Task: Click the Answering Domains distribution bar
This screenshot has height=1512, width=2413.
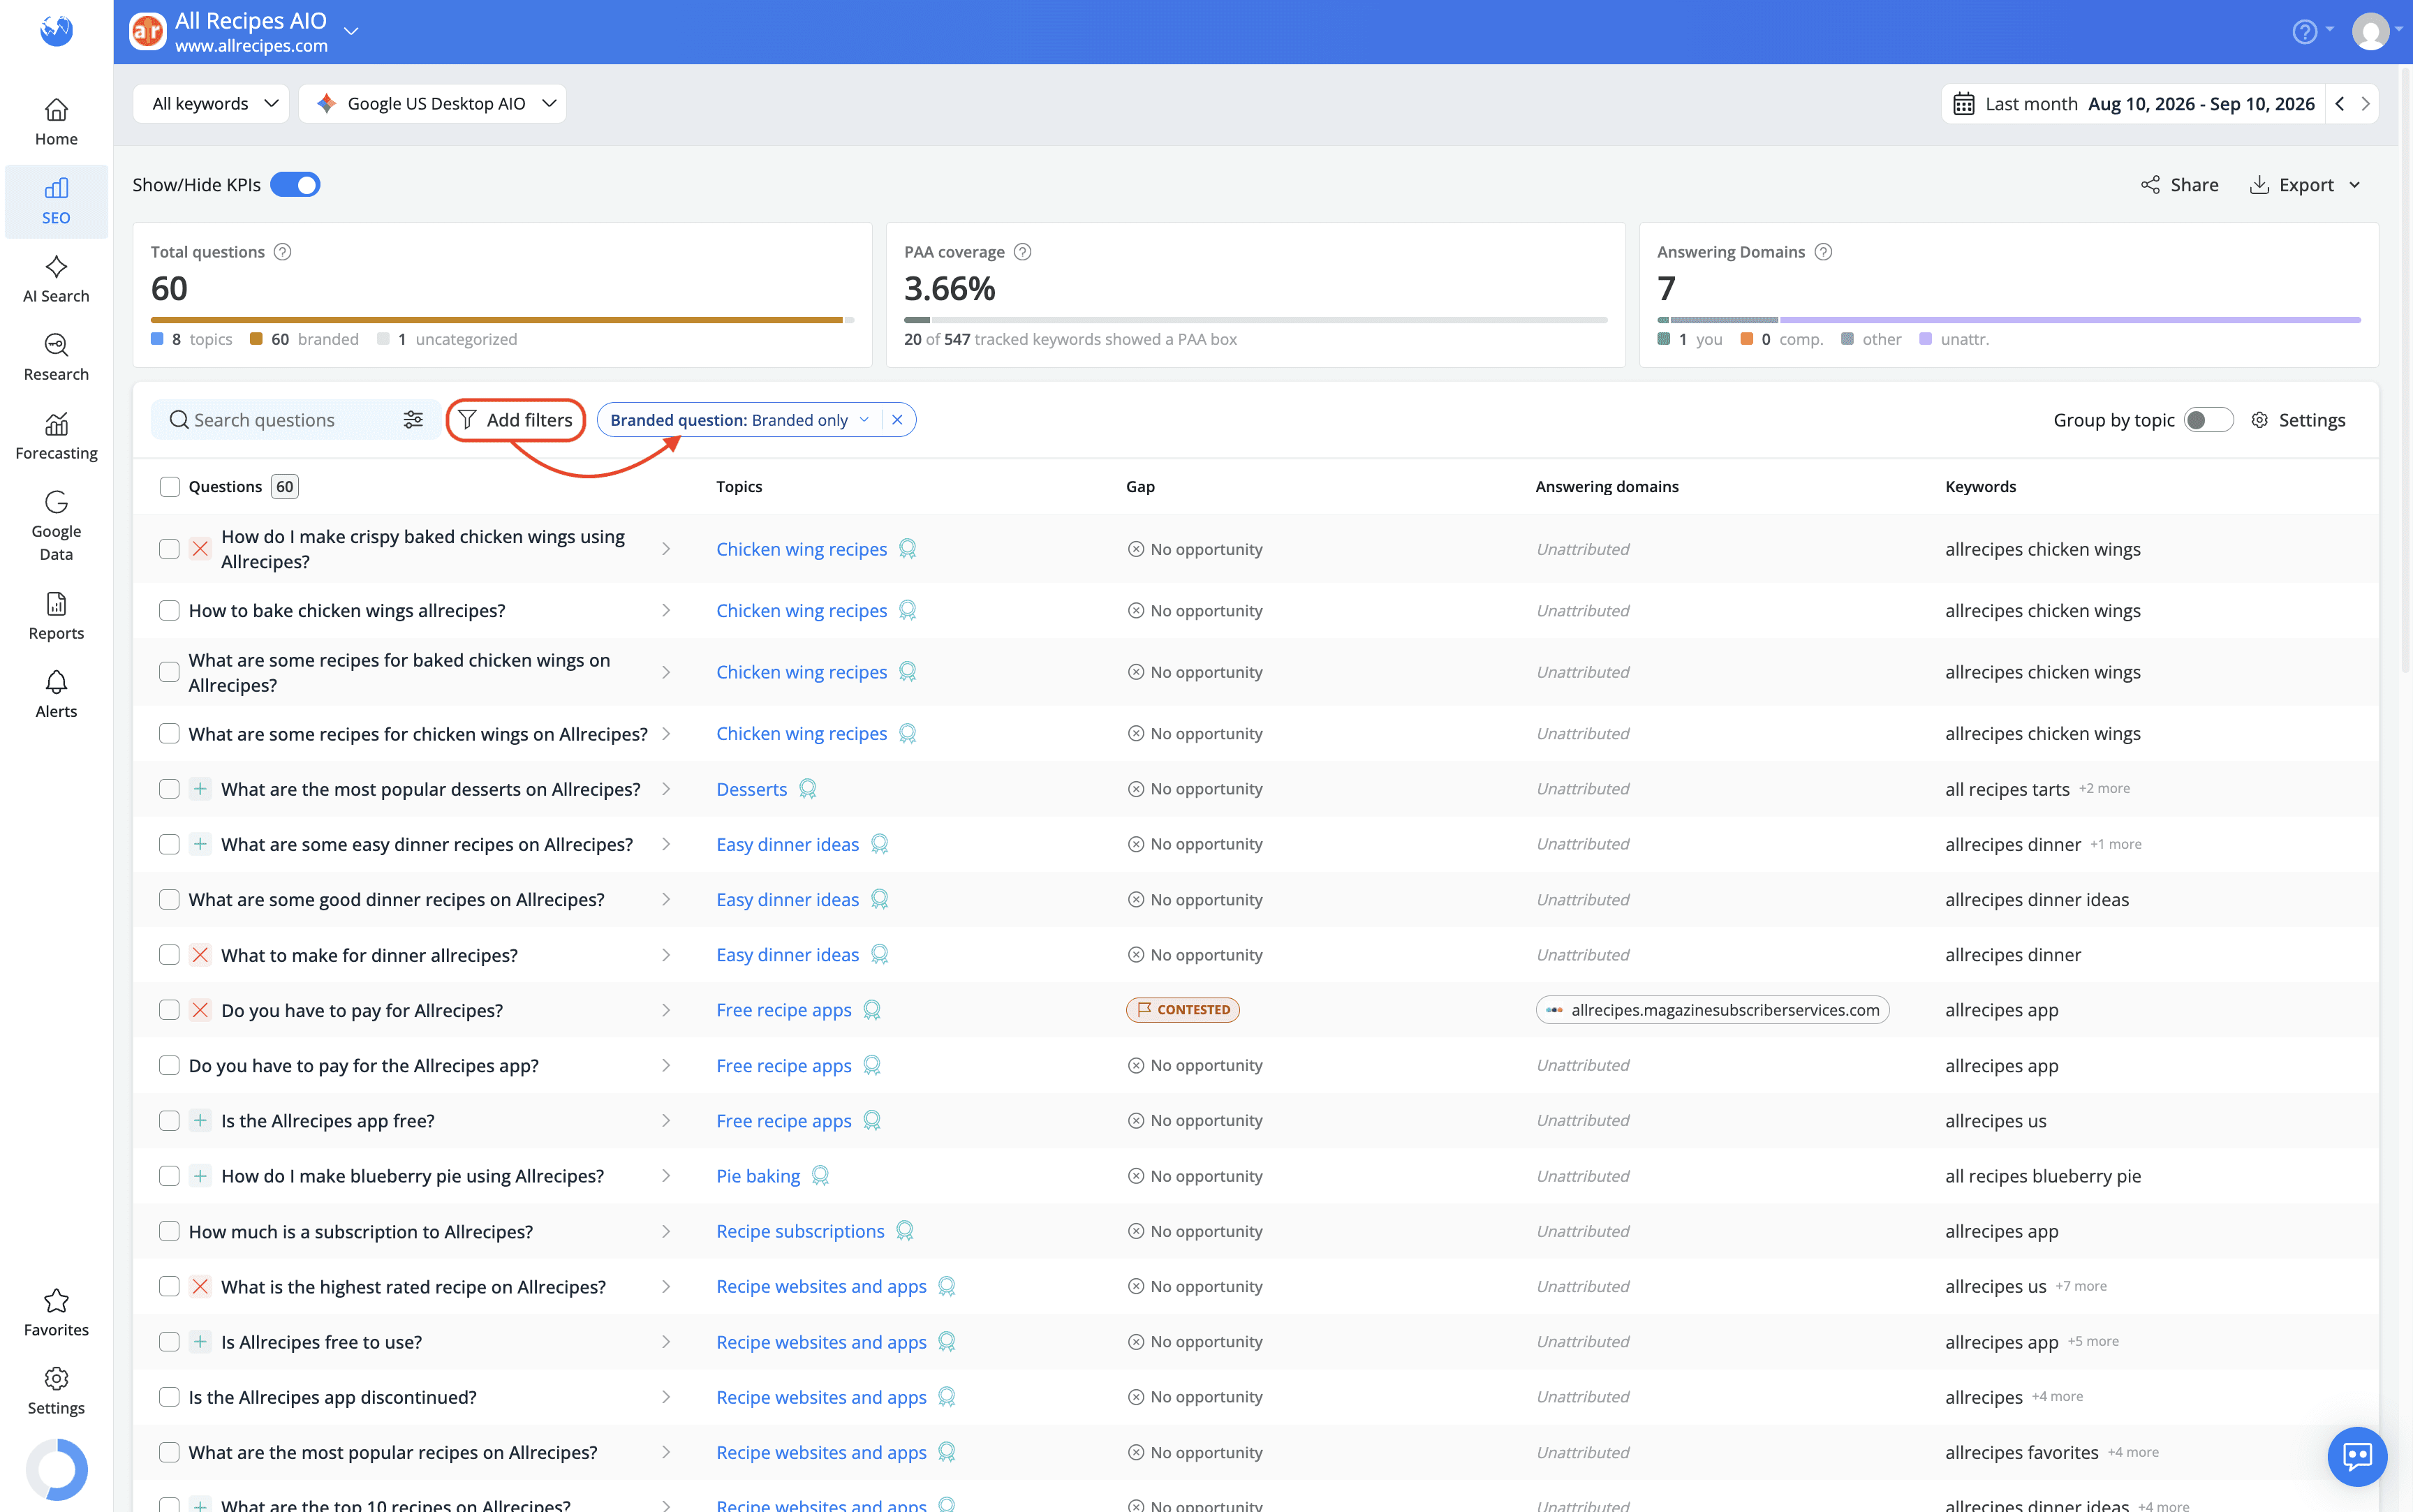Action: (2009, 320)
